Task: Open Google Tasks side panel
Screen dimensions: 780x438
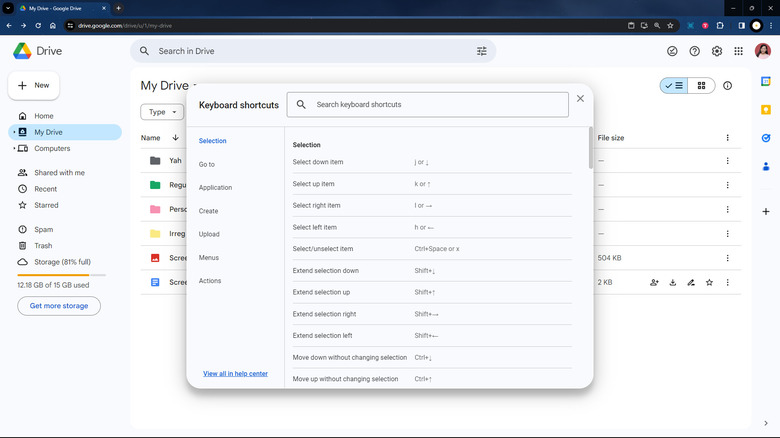Action: click(x=765, y=138)
